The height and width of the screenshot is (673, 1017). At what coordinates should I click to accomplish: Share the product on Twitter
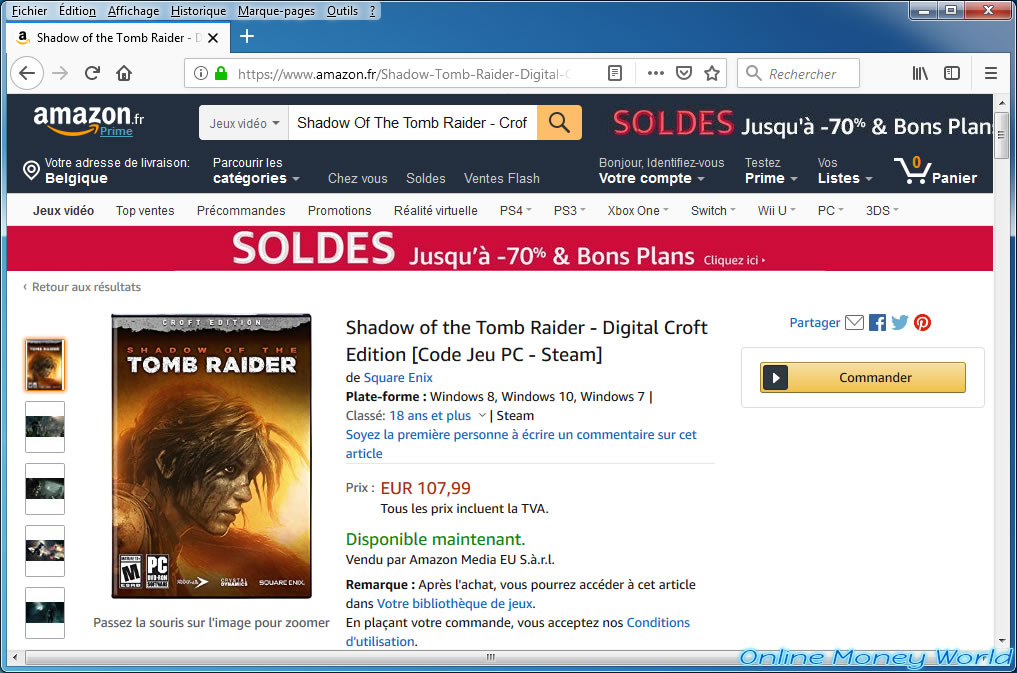(x=900, y=322)
